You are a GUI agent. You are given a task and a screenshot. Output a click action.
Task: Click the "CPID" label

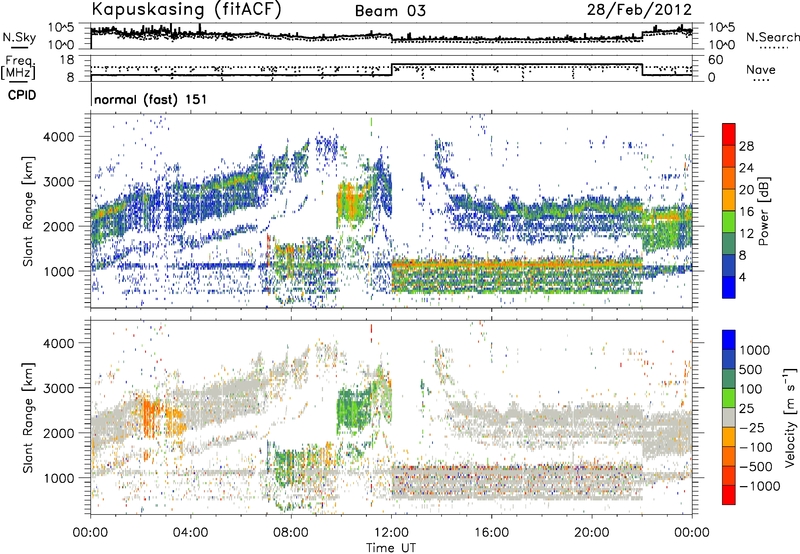[x=22, y=95]
